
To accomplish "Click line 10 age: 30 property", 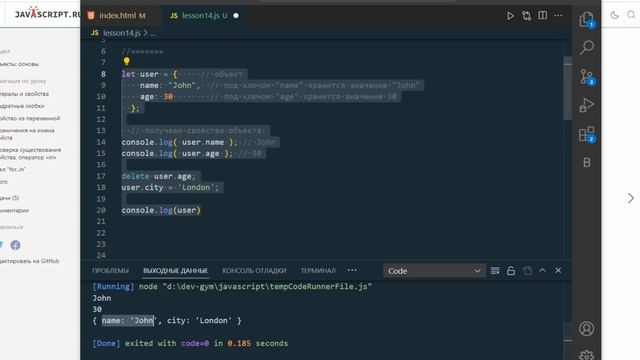I will click(x=156, y=97).
